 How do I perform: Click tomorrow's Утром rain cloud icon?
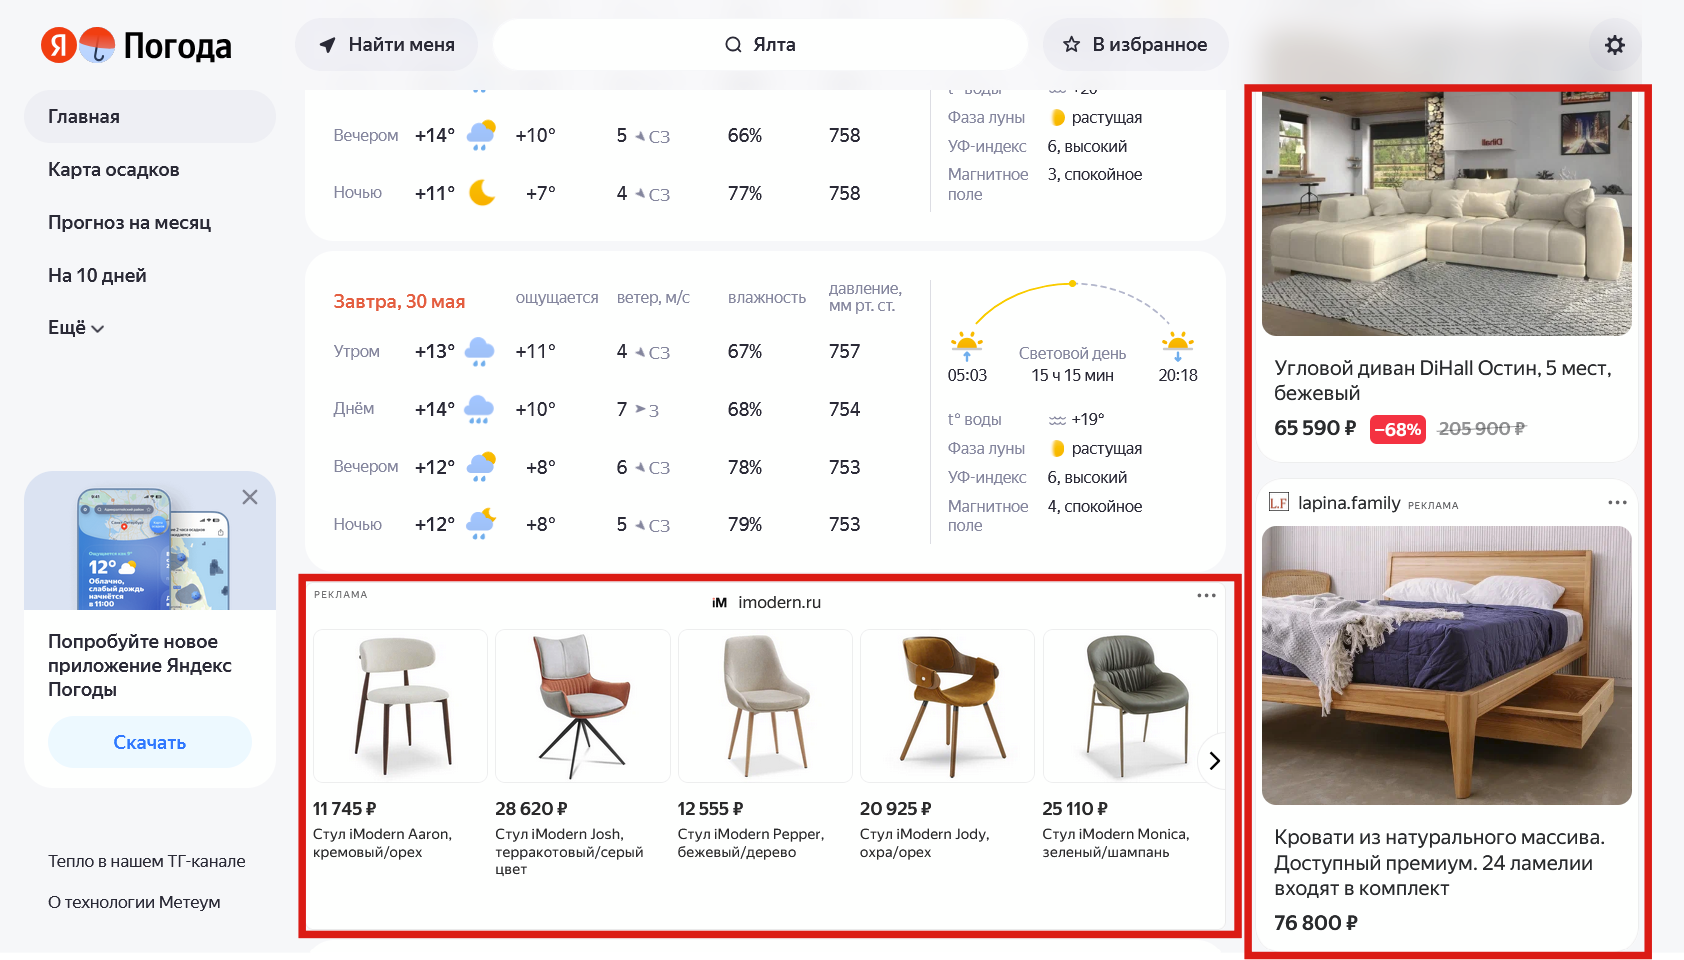[480, 351]
